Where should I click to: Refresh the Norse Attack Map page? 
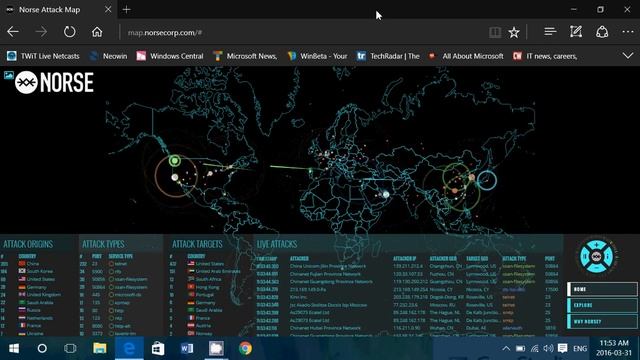click(69, 32)
